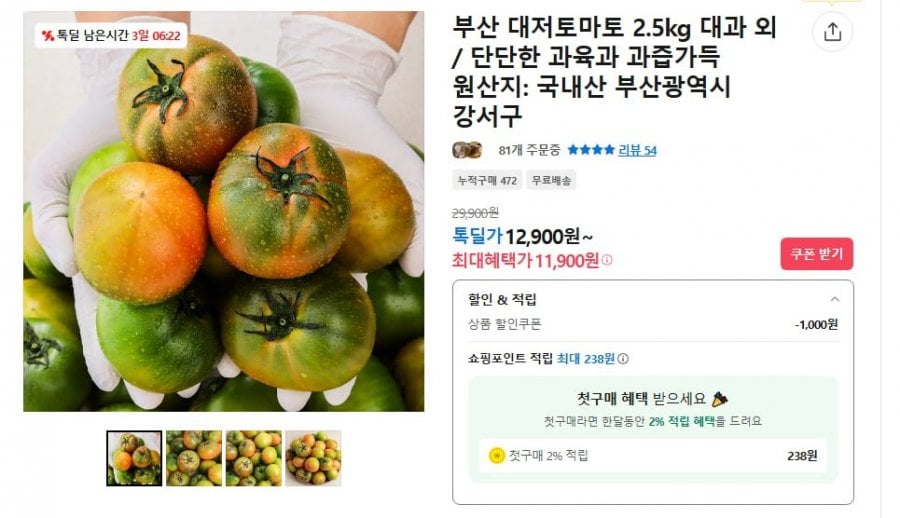The image size is (900, 518).
Task: Click the 톡딜 percent badge icon
Action: click(x=48, y=36)
